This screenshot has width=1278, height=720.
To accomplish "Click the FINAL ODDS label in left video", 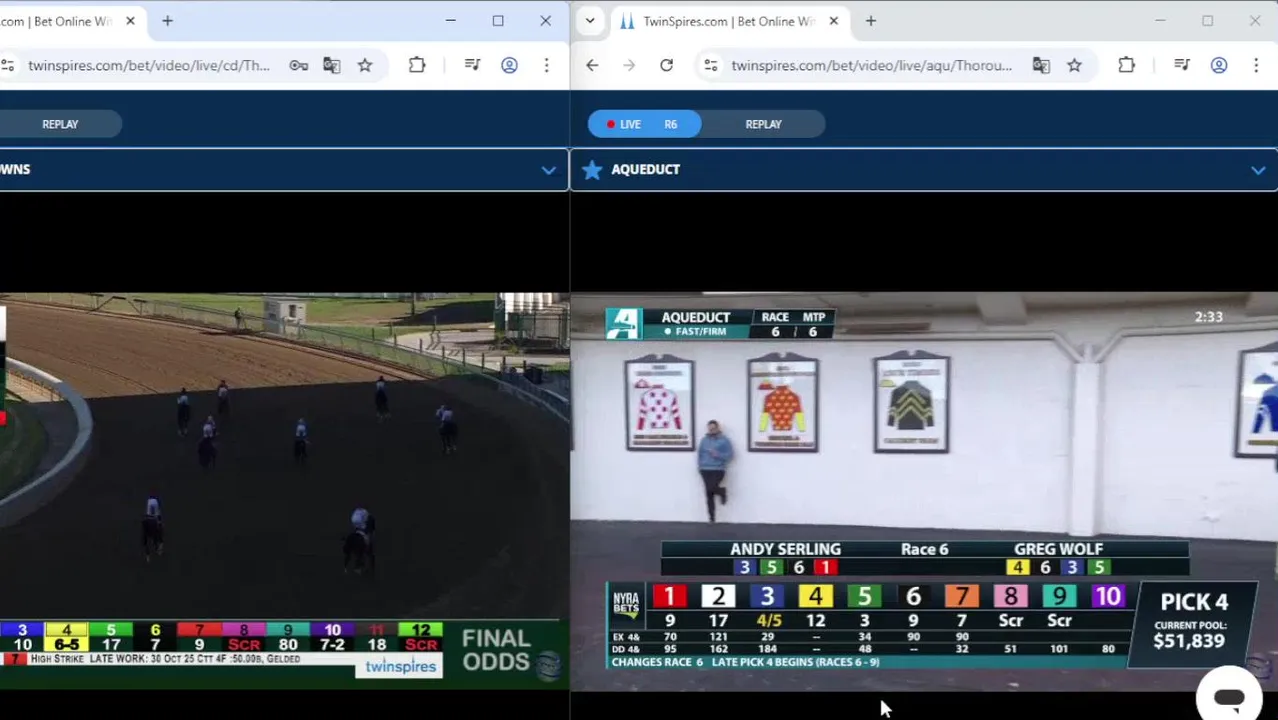I will click(x=496, y=650).
